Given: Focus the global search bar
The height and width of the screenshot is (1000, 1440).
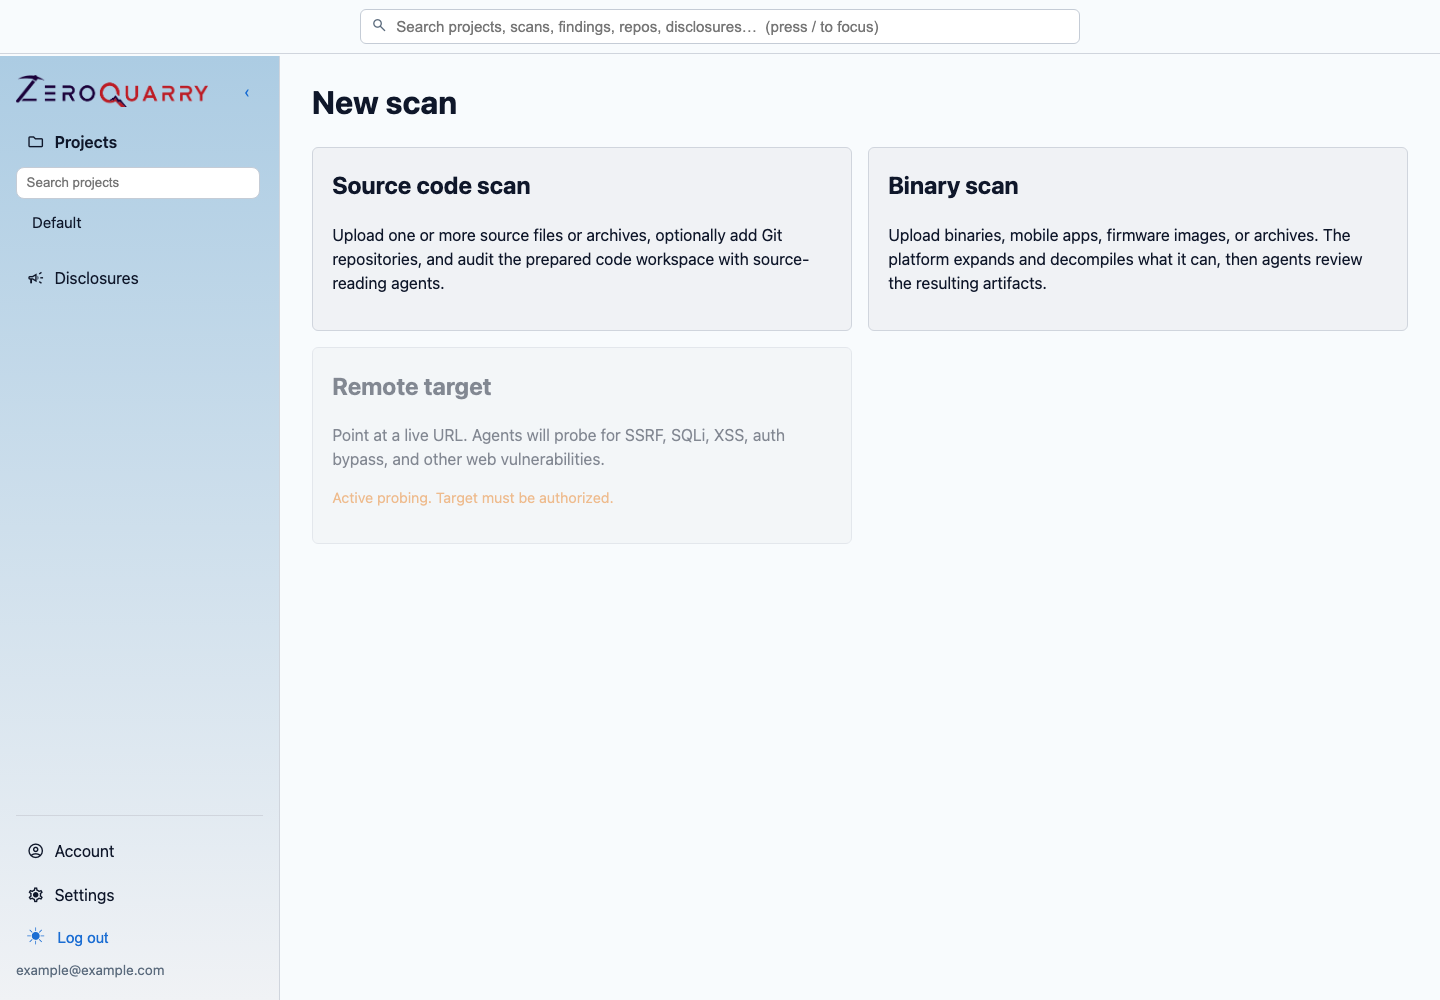Looking at the screenshot, I should pos(720,27).
